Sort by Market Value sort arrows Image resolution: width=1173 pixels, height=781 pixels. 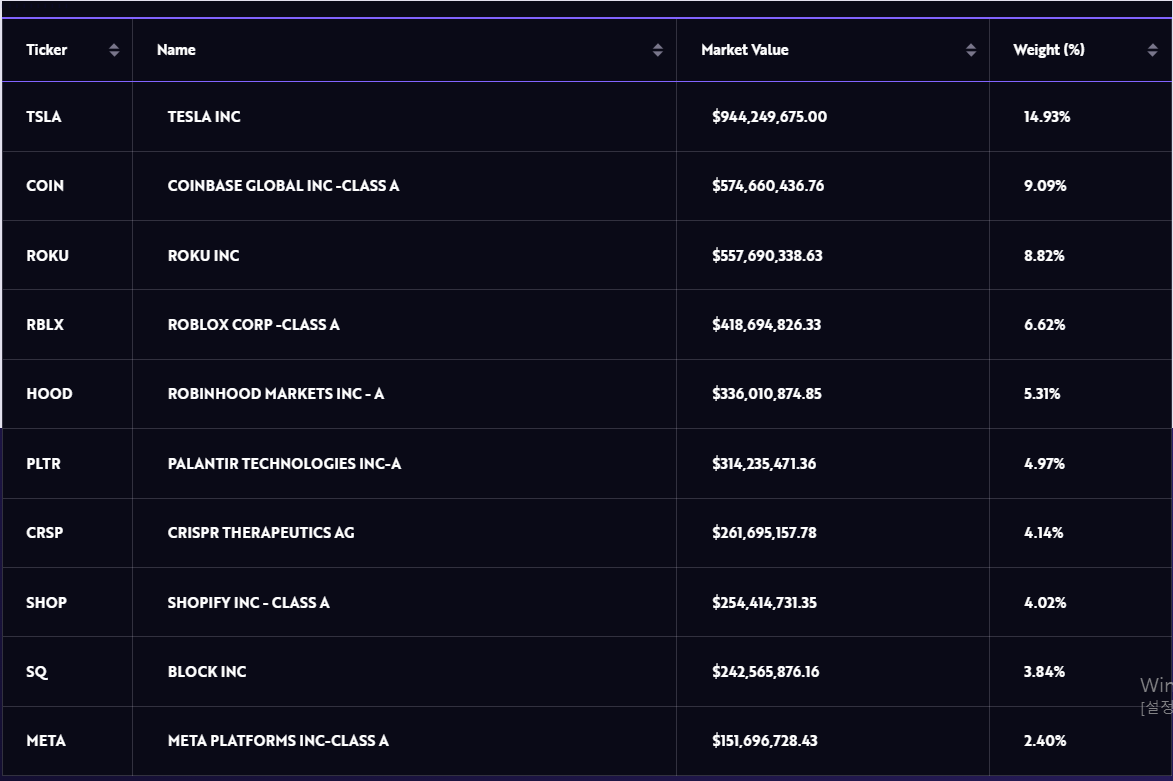click(x=971, y=50)
